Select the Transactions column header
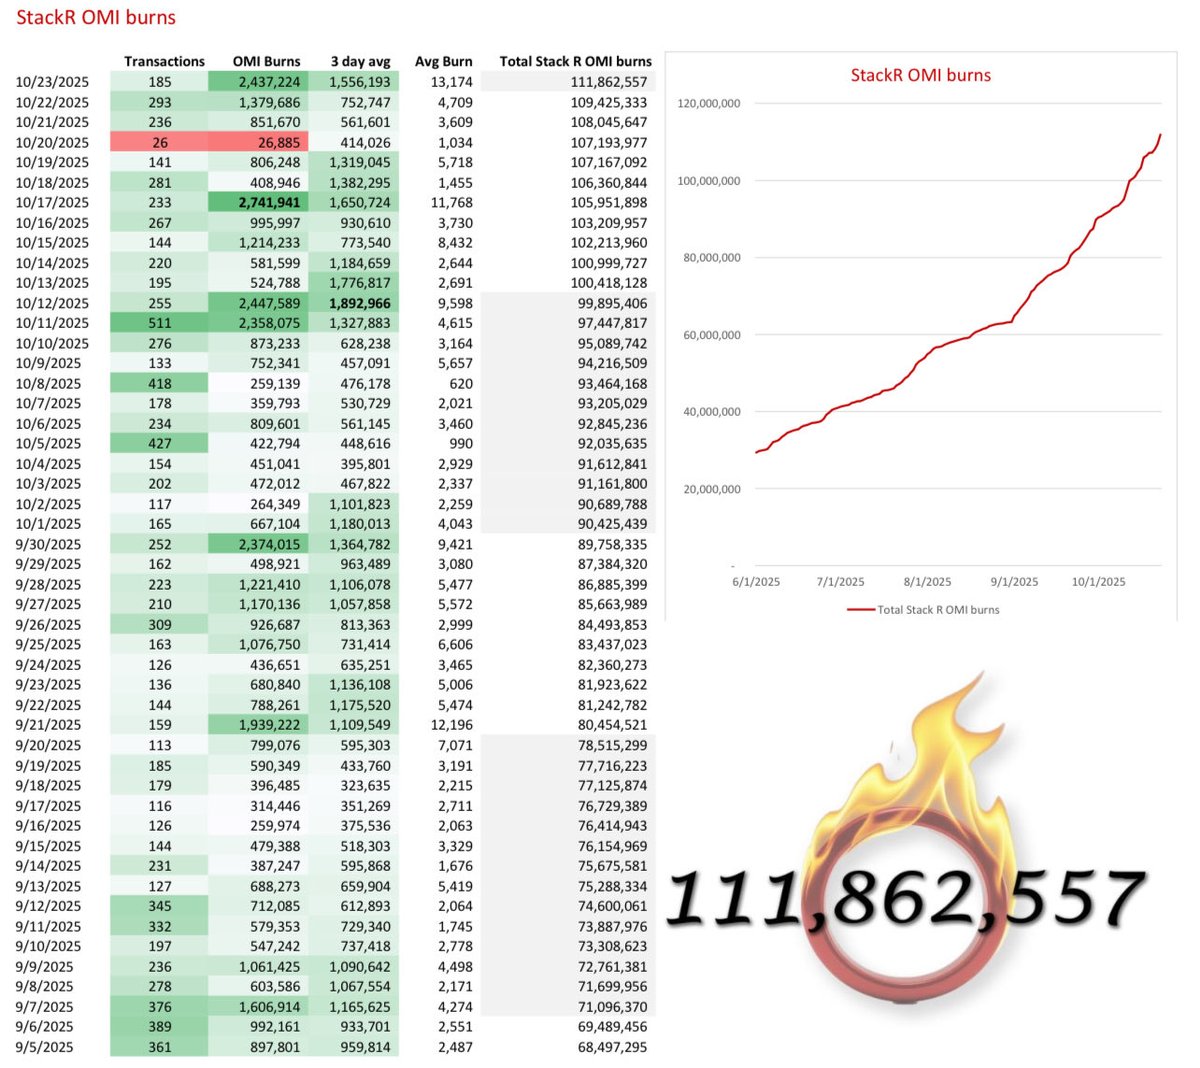 pos(164,61)
